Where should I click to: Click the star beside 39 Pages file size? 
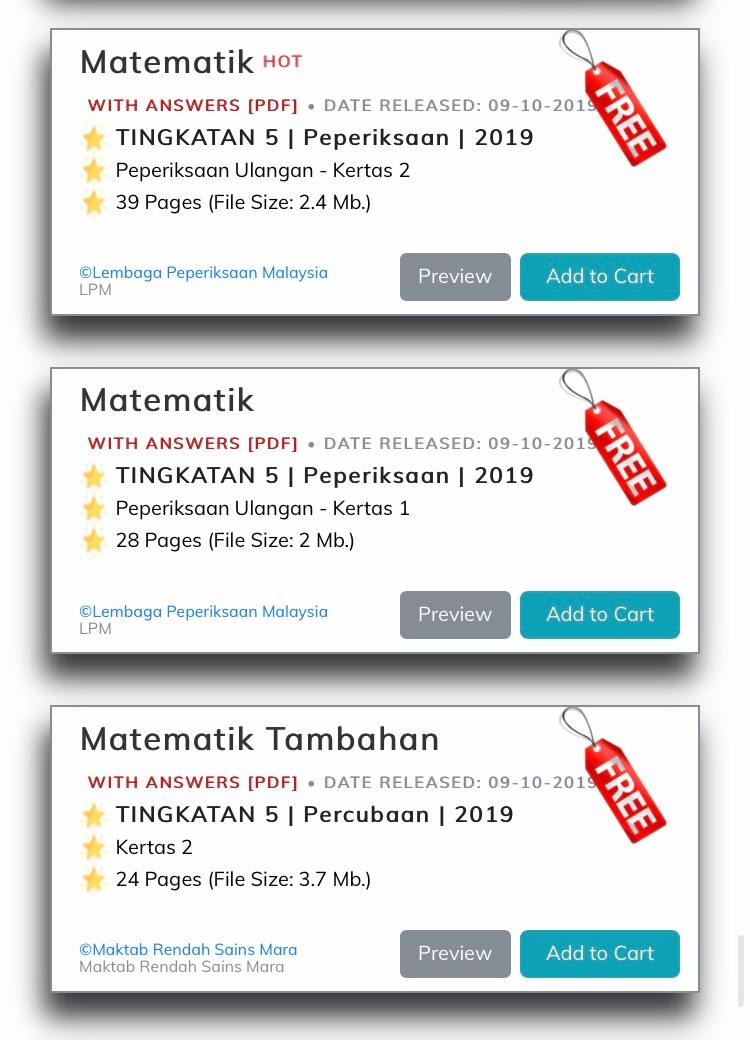coord(94,202)
